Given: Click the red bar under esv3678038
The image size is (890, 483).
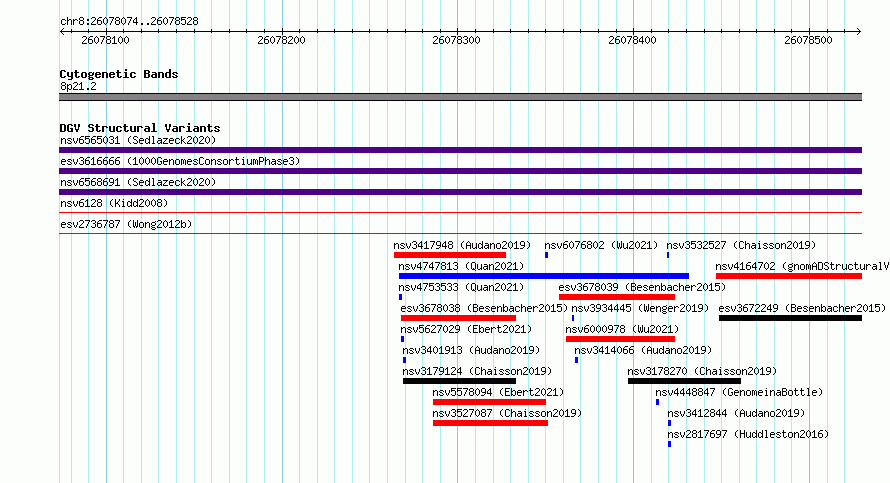Looking at the screenshot, I should (x=458, y=318).
